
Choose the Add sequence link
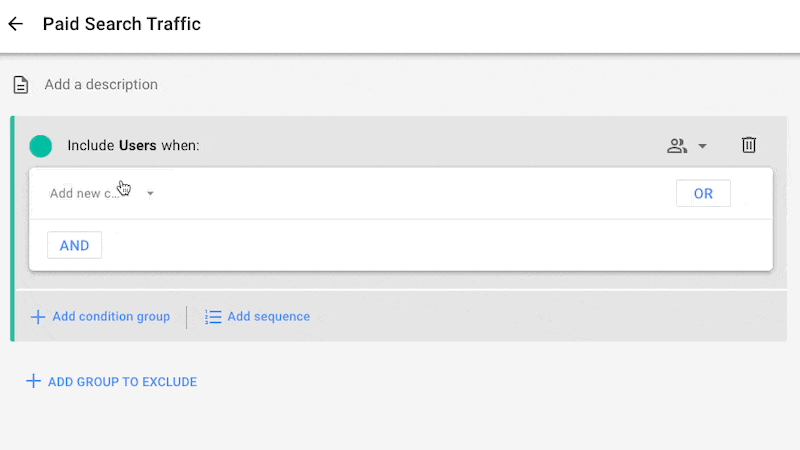(x=268, y=317)
